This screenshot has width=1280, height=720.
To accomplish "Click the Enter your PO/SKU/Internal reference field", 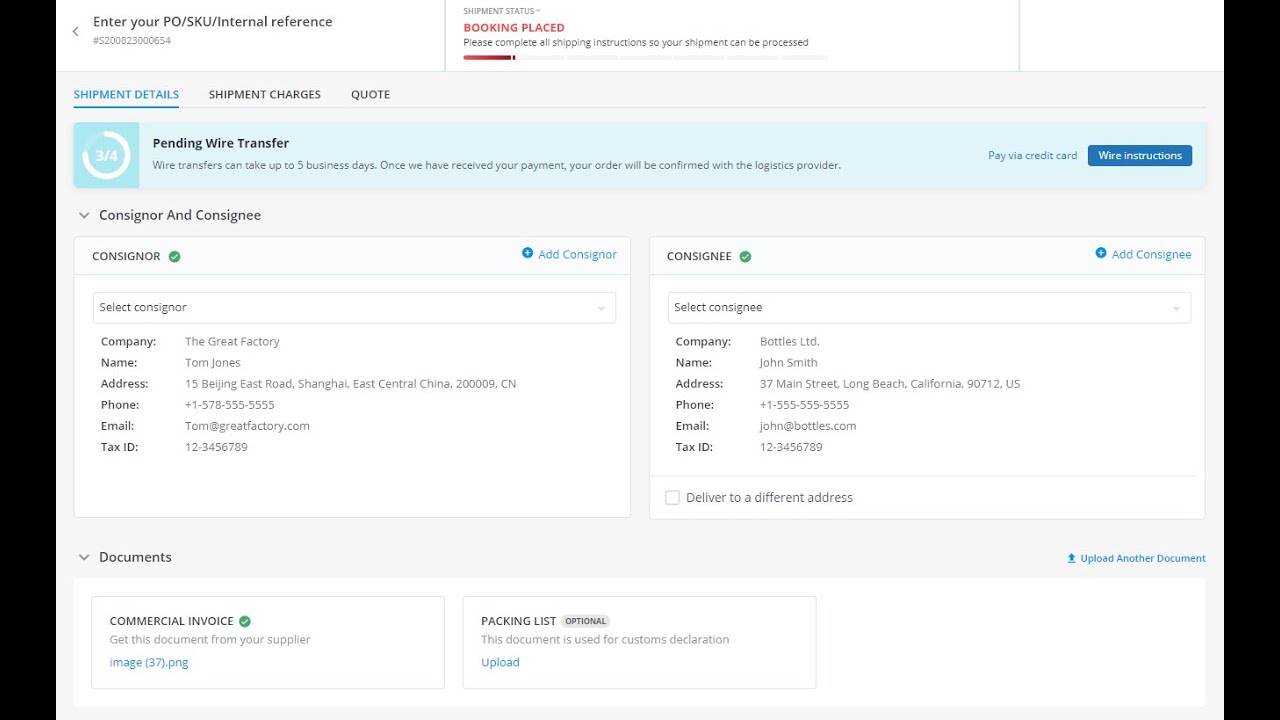I will point(213,22).
